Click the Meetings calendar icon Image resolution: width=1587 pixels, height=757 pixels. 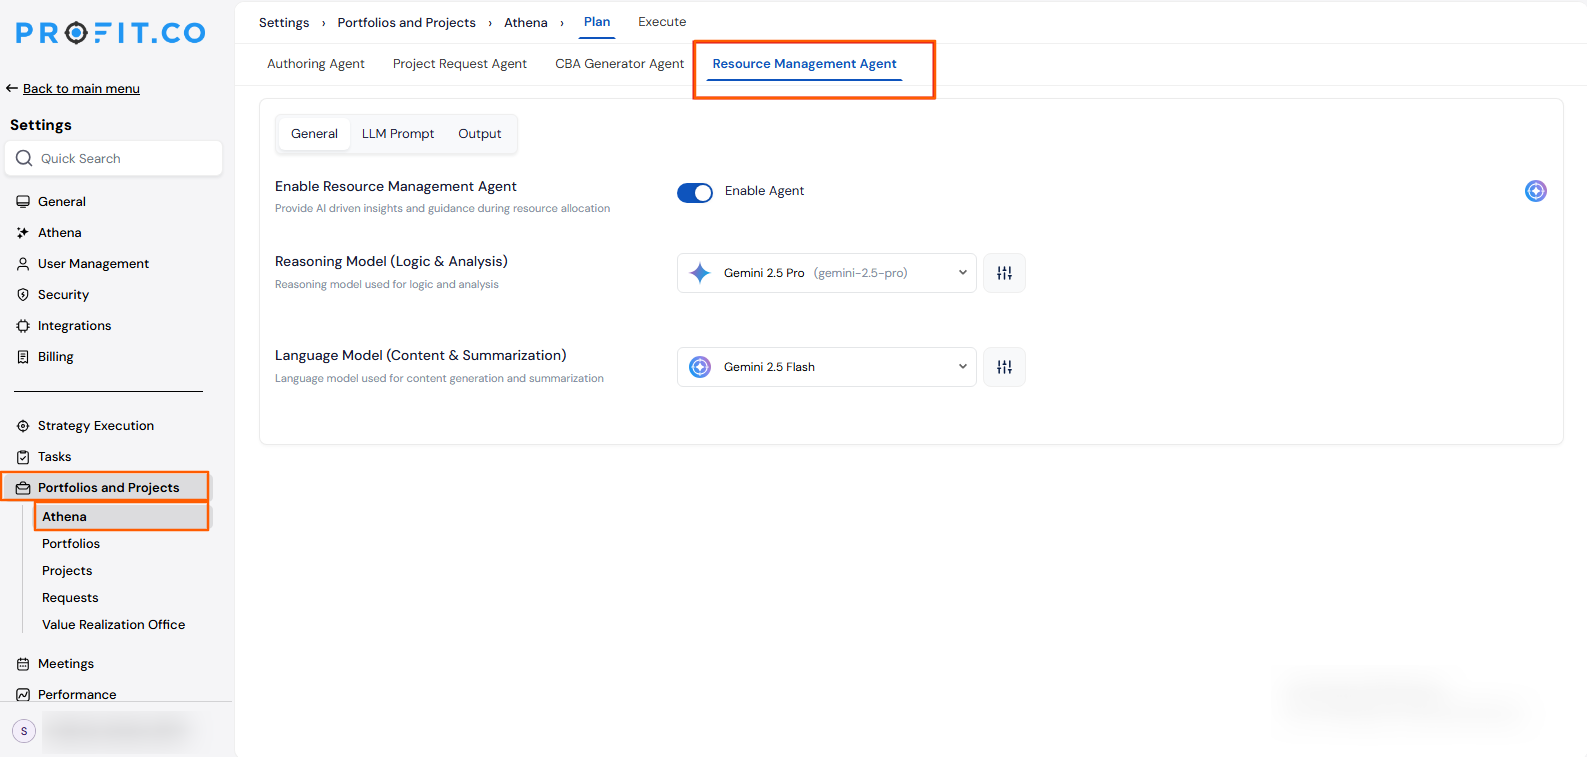click(23, 664)
